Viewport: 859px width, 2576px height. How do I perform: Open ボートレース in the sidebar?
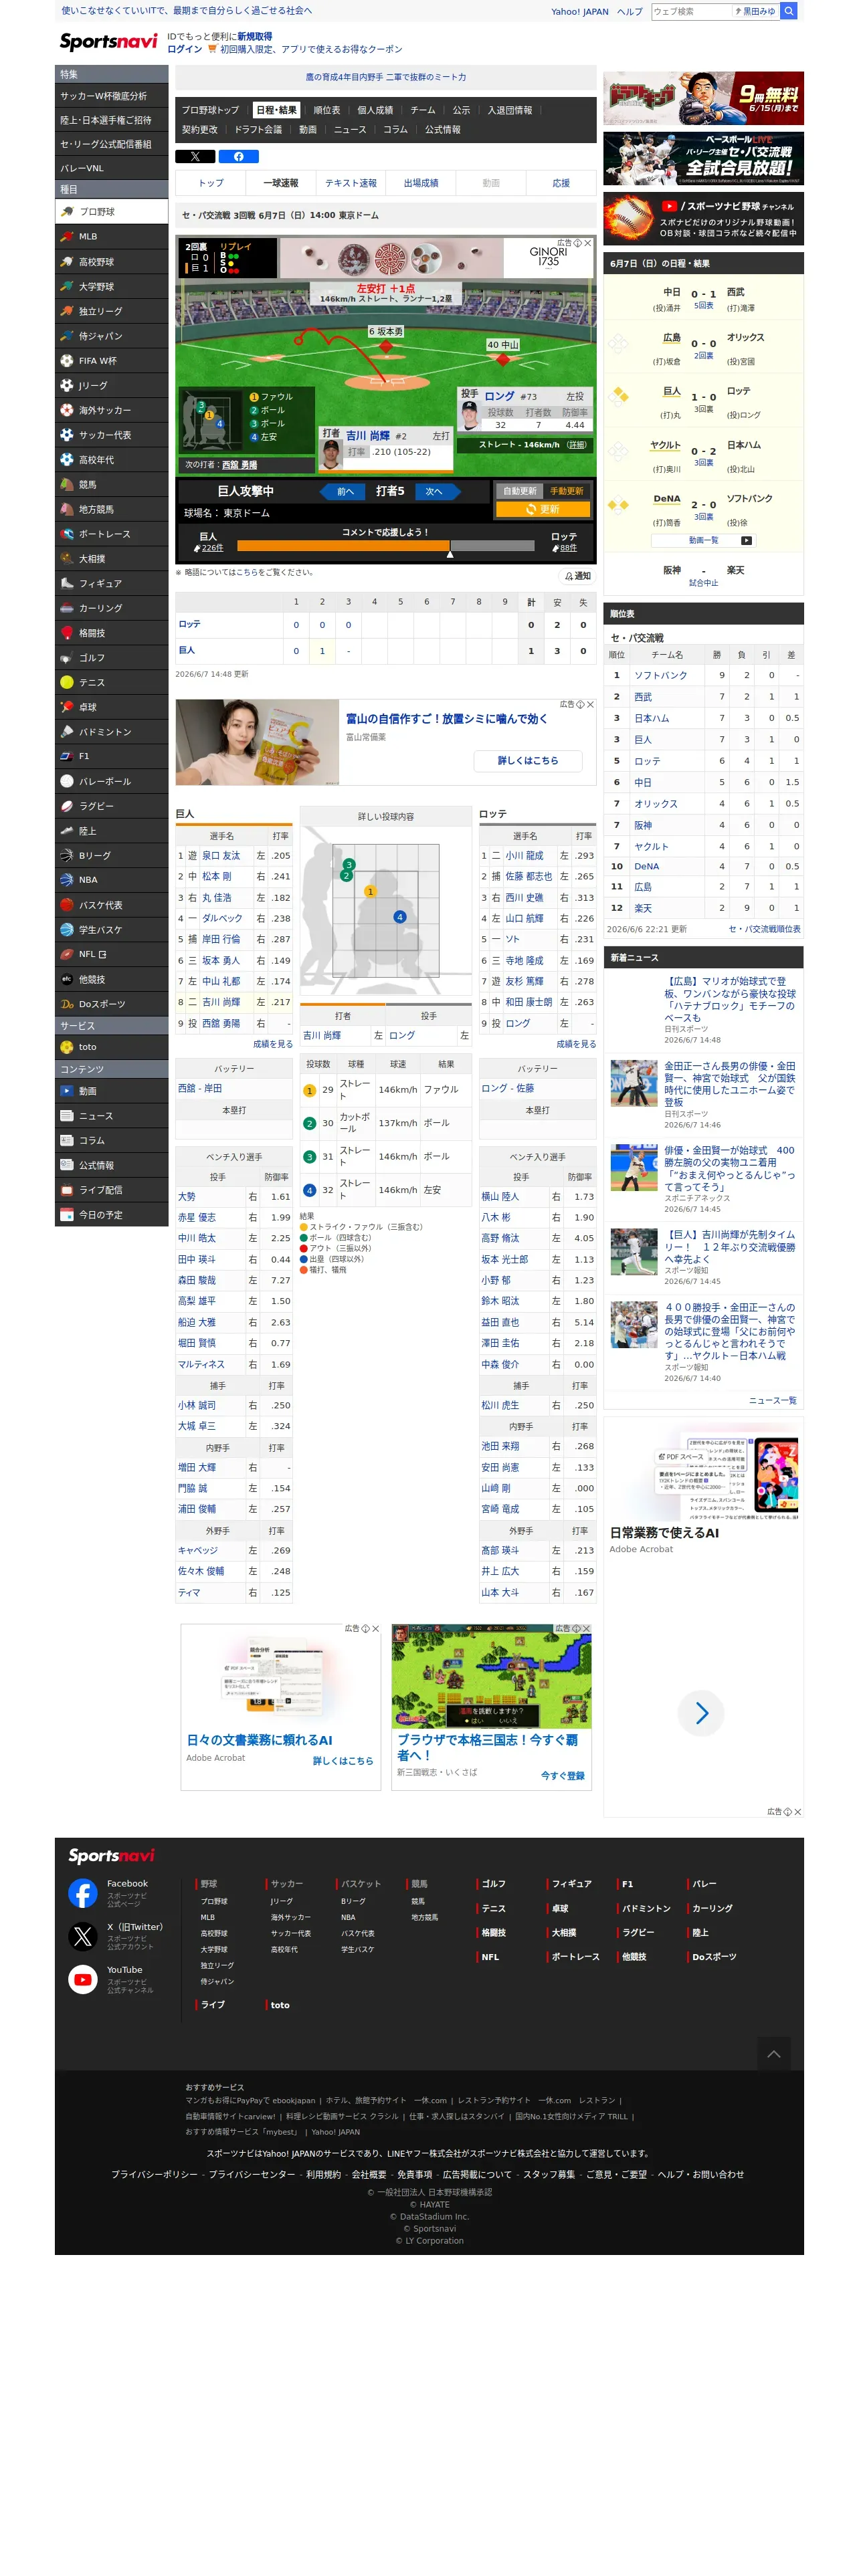[x=111, y=534]
